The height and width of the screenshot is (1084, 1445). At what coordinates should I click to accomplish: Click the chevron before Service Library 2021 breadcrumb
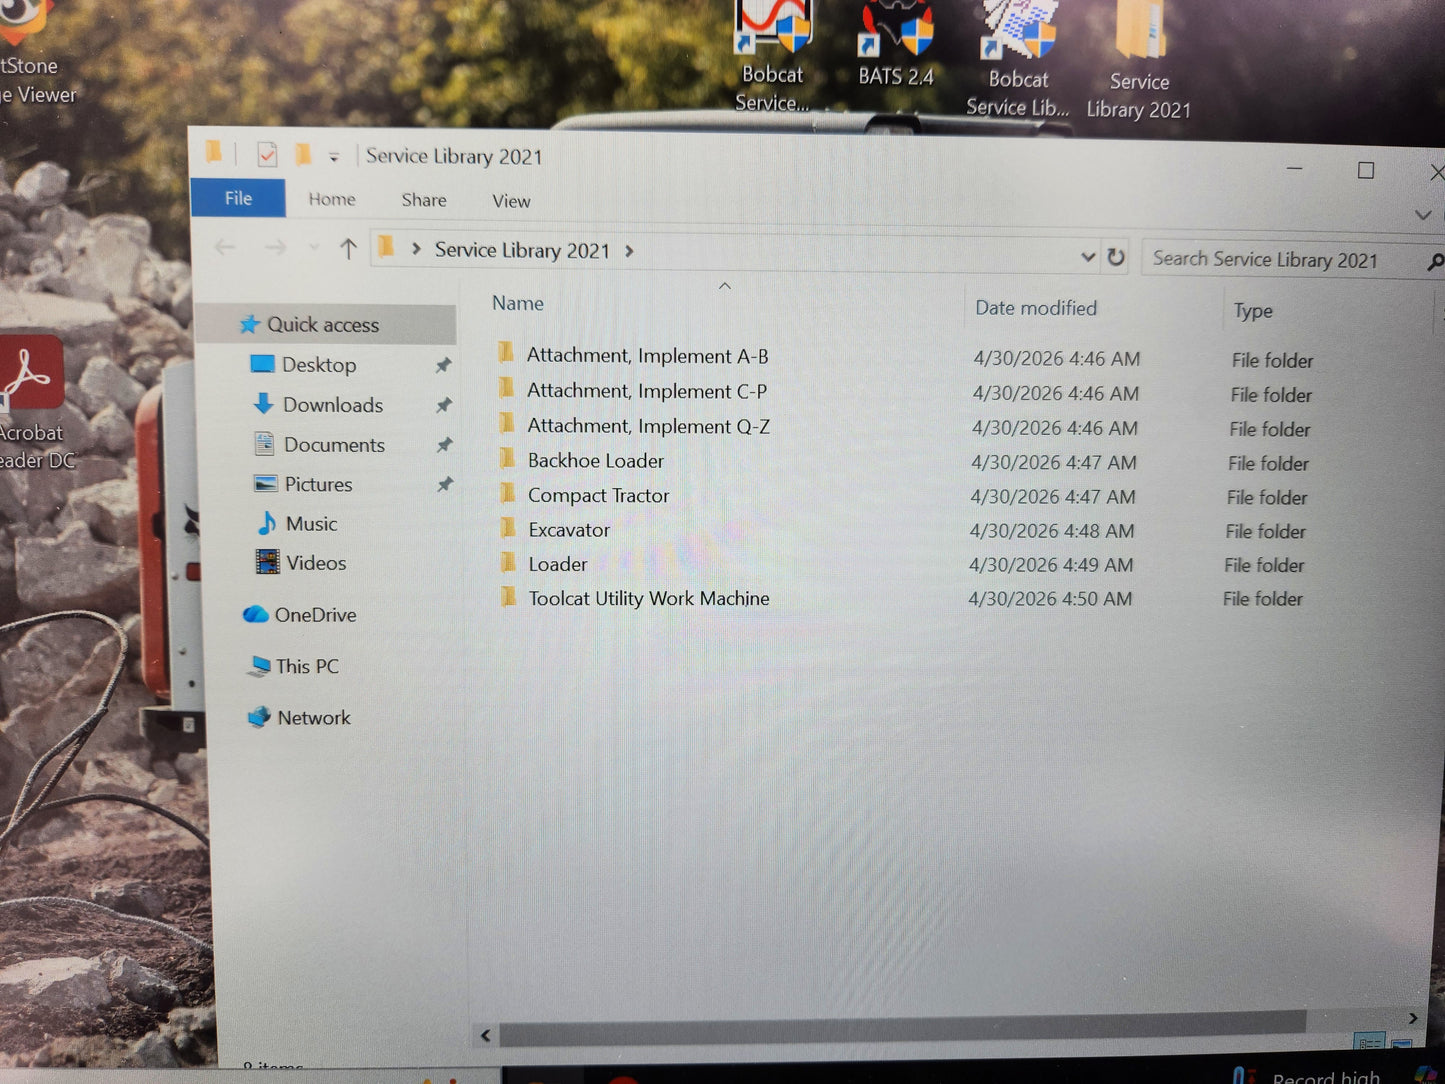(x=416, y=249)
